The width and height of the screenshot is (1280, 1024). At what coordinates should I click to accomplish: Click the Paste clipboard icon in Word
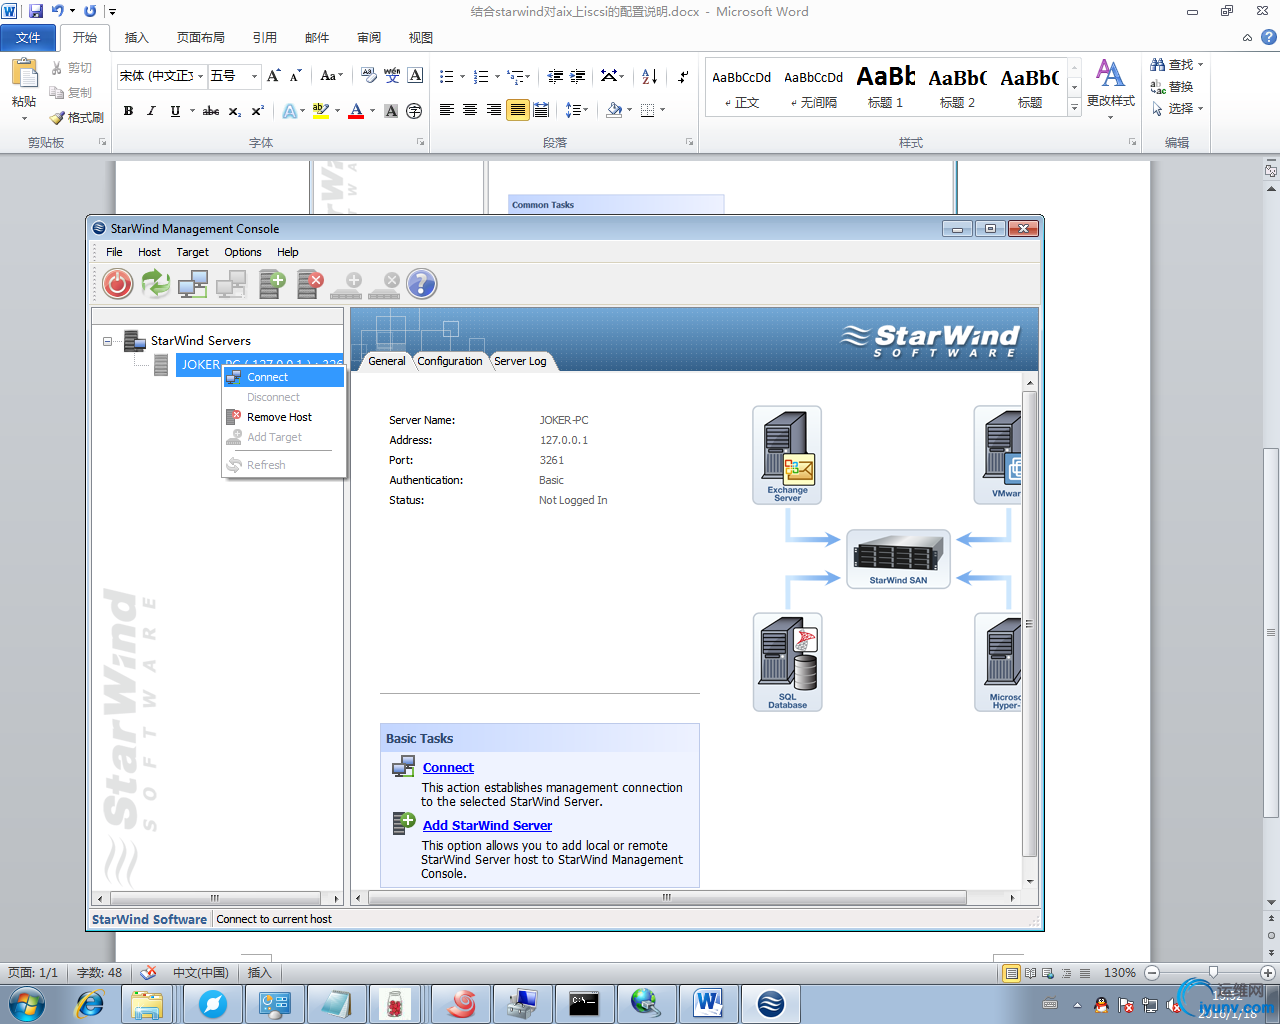click(x=24, y=74)
